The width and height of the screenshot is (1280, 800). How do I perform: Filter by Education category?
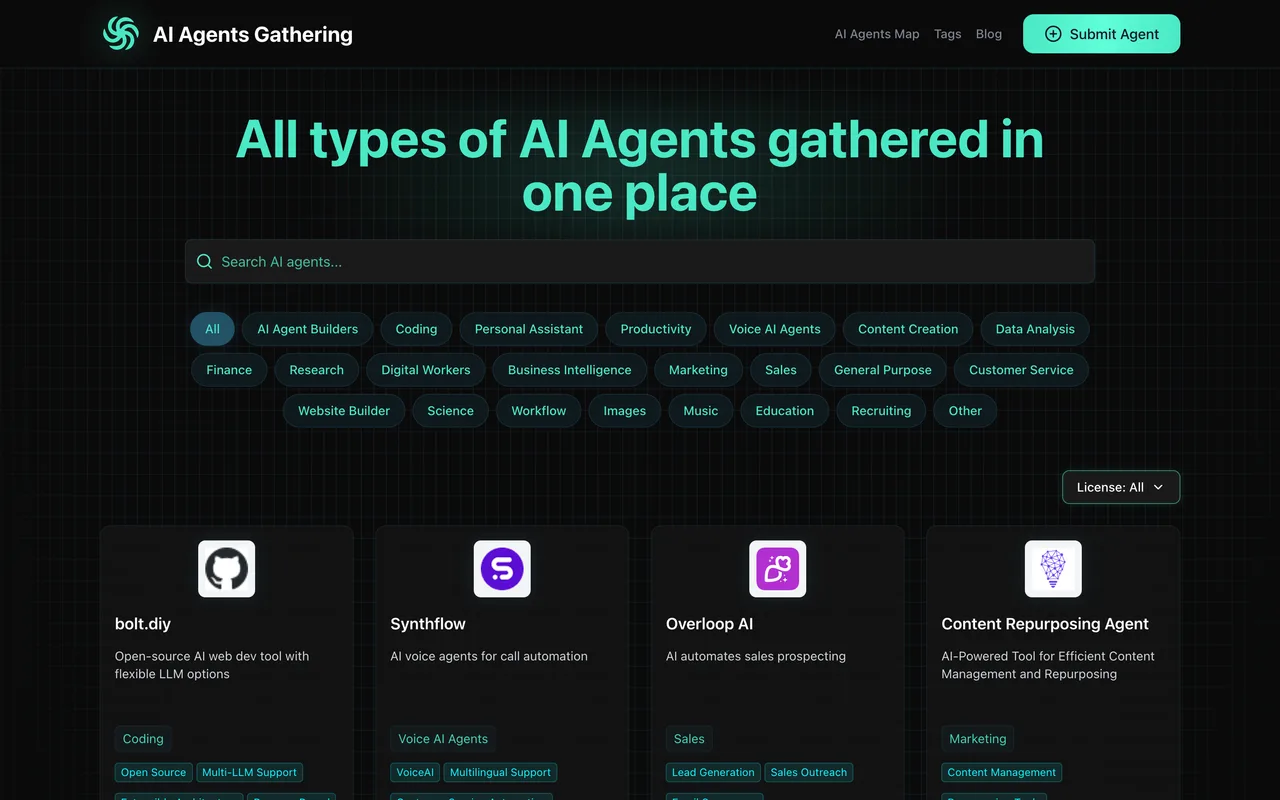784,411
